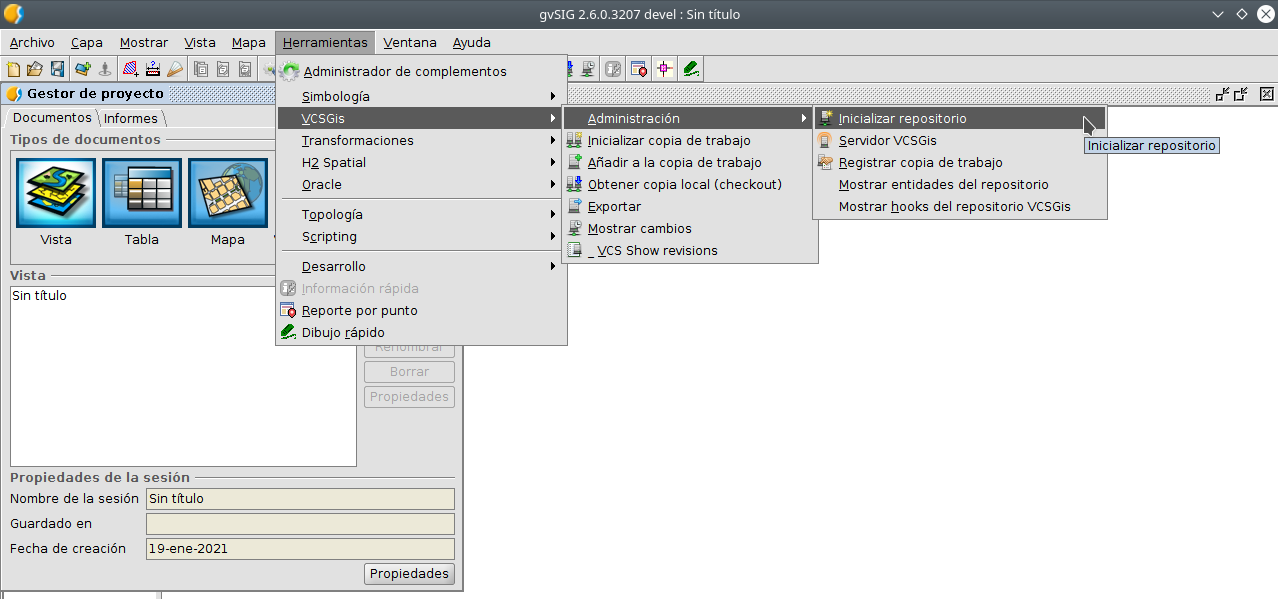The width and height of the screenshot is (1278, 599).
Task: Click the add layer toolbar icon
Action: [83, 69]
